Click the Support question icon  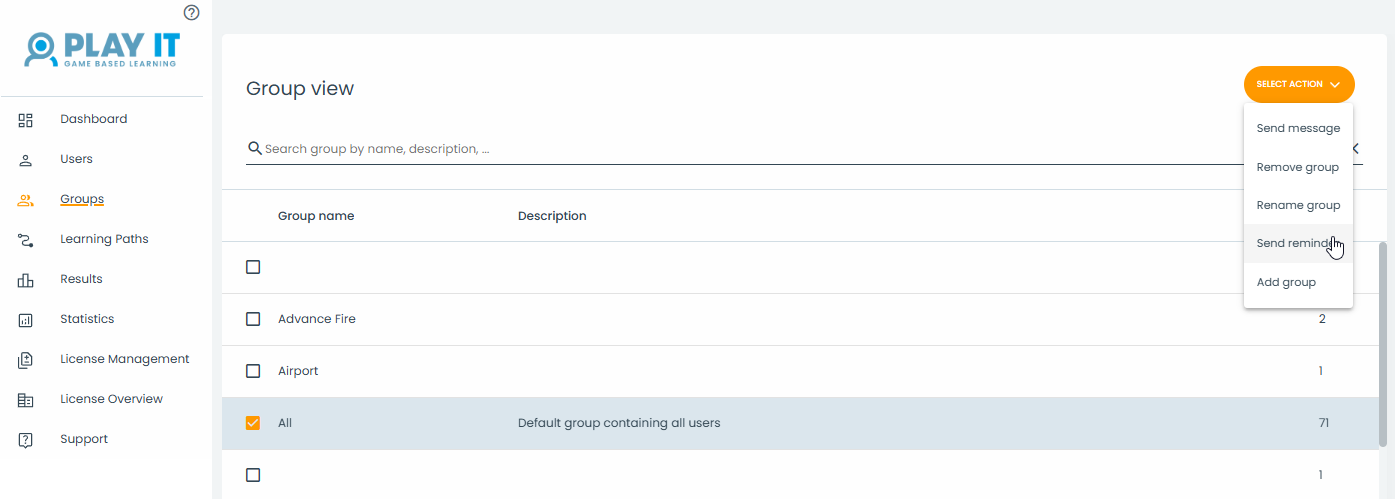(26, 440)
